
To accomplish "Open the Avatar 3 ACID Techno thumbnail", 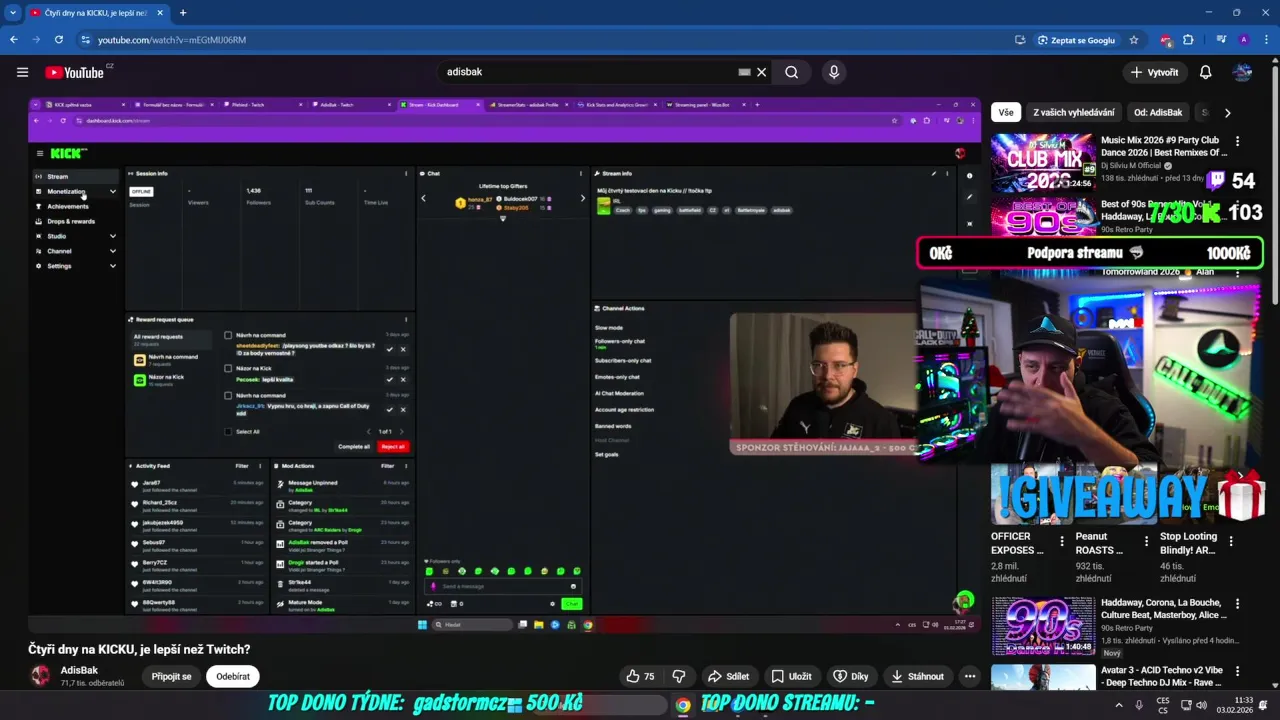I will [x=1043, y=677].
